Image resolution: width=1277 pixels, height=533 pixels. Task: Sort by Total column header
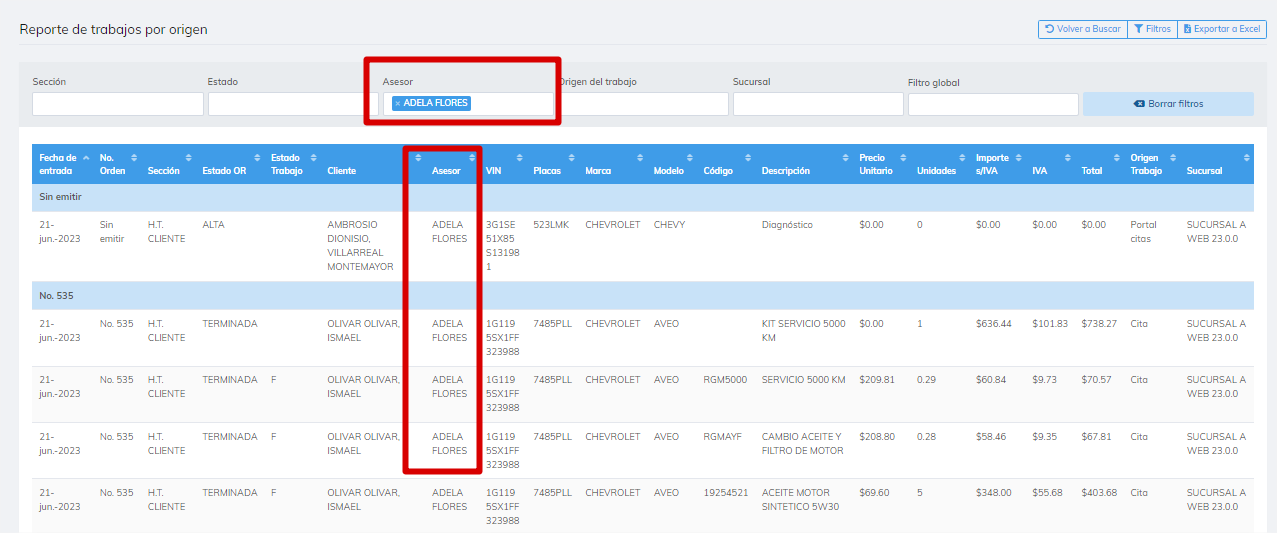[x=1100, y=164]
